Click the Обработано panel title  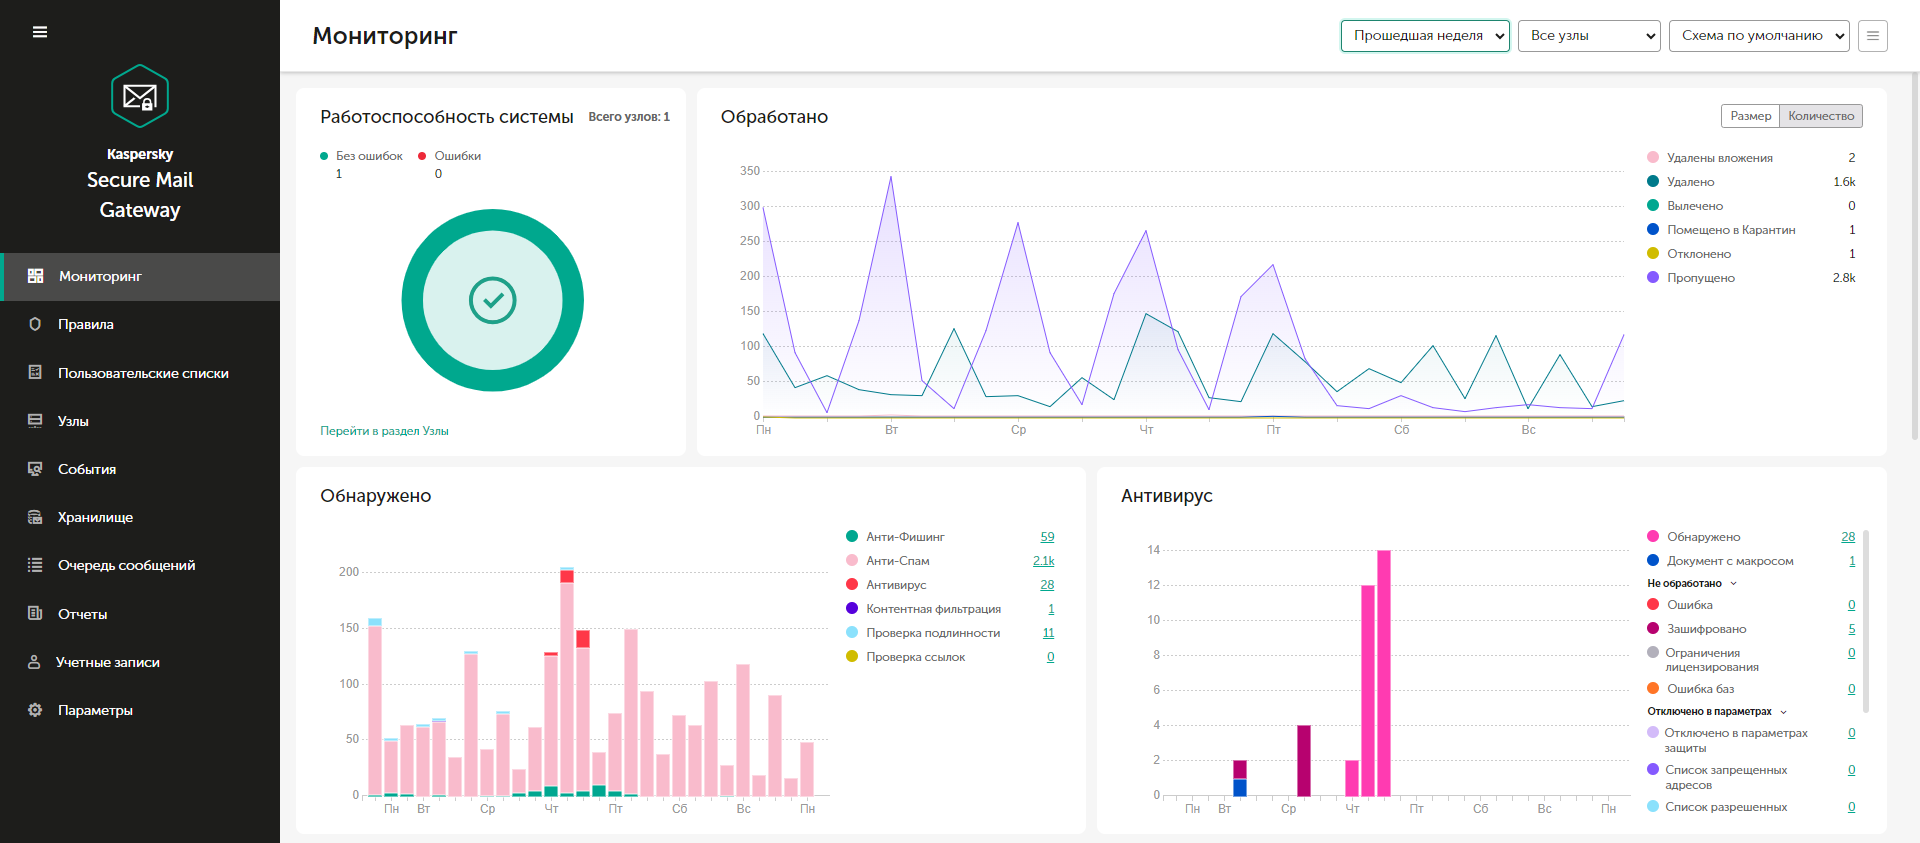tap(774, 117)
